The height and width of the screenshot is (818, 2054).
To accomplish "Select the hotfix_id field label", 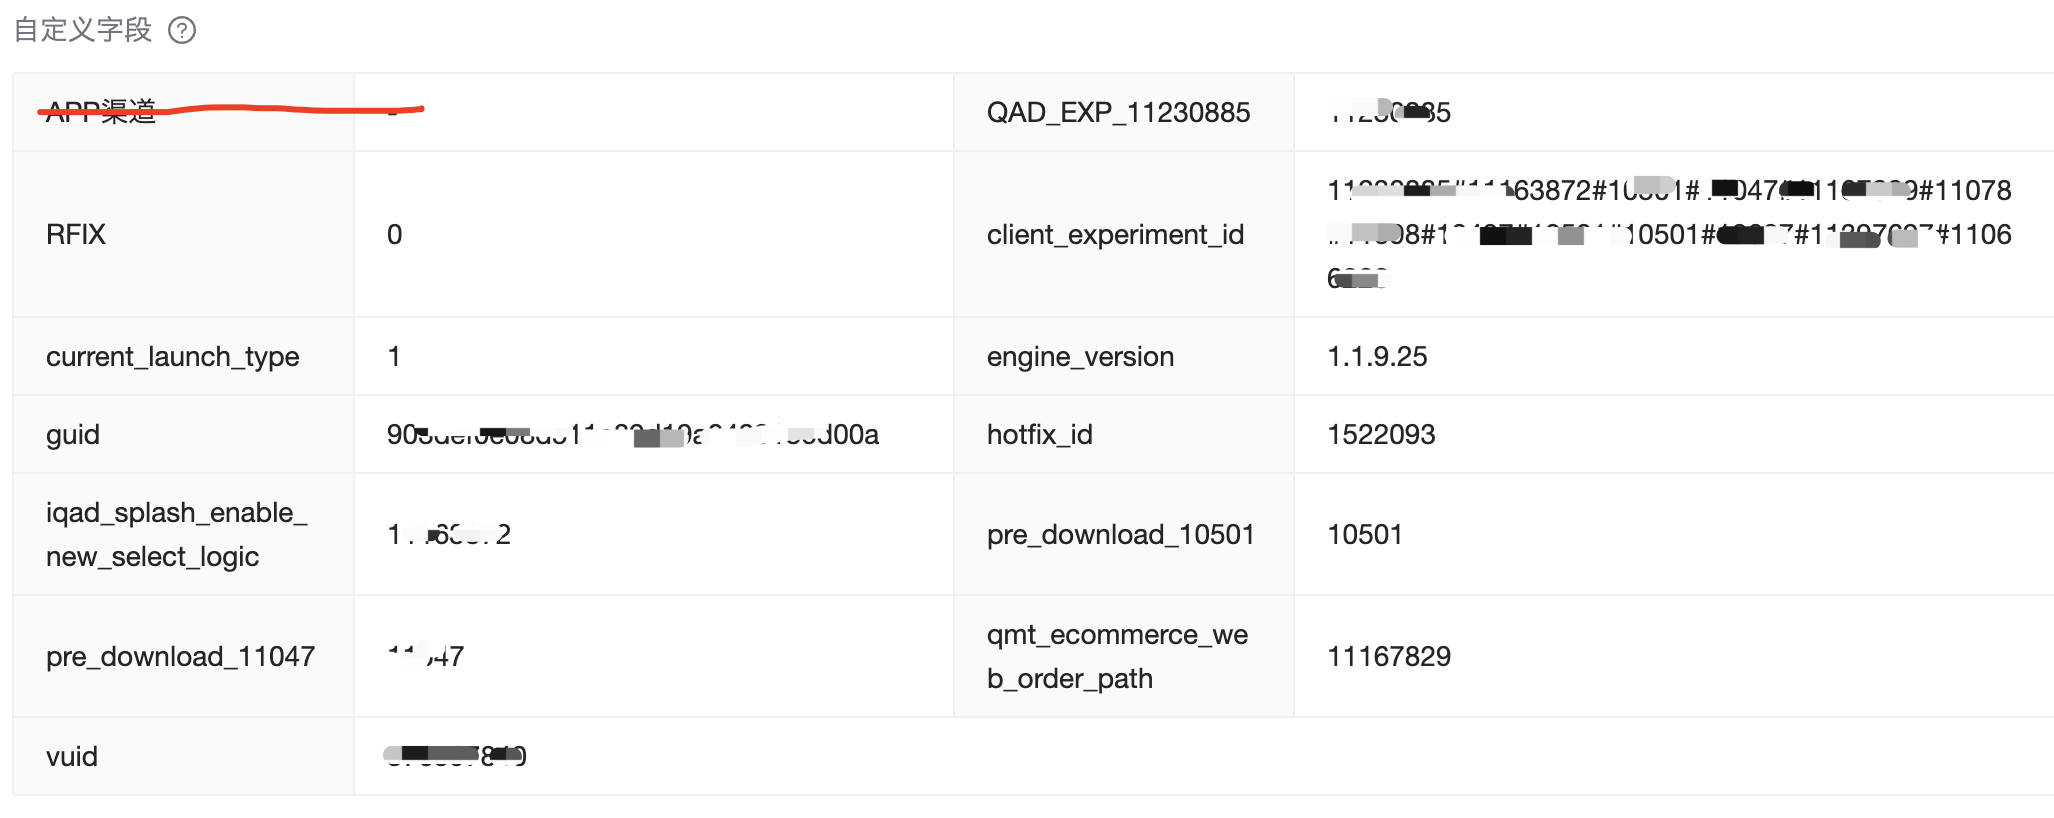I will pyautogui.click(x=1039, y=434).
